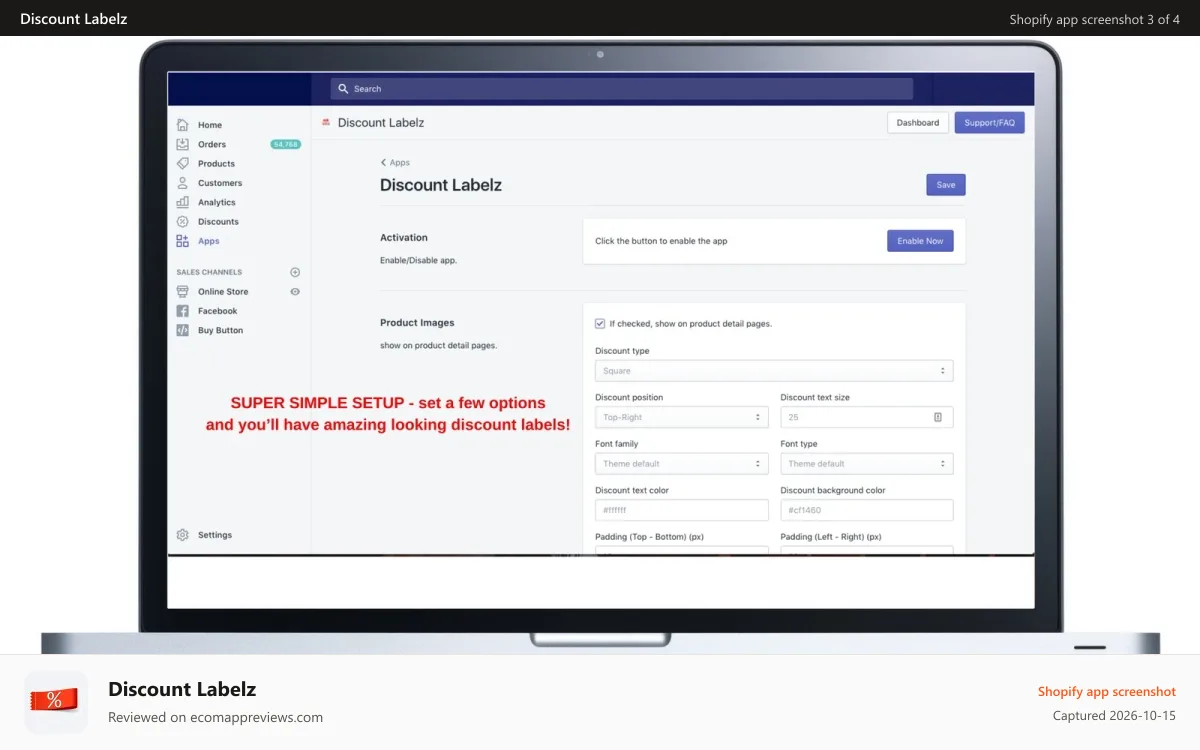Open Customers in the sidebar
The image size is (1200, 750).
[220, 183]
